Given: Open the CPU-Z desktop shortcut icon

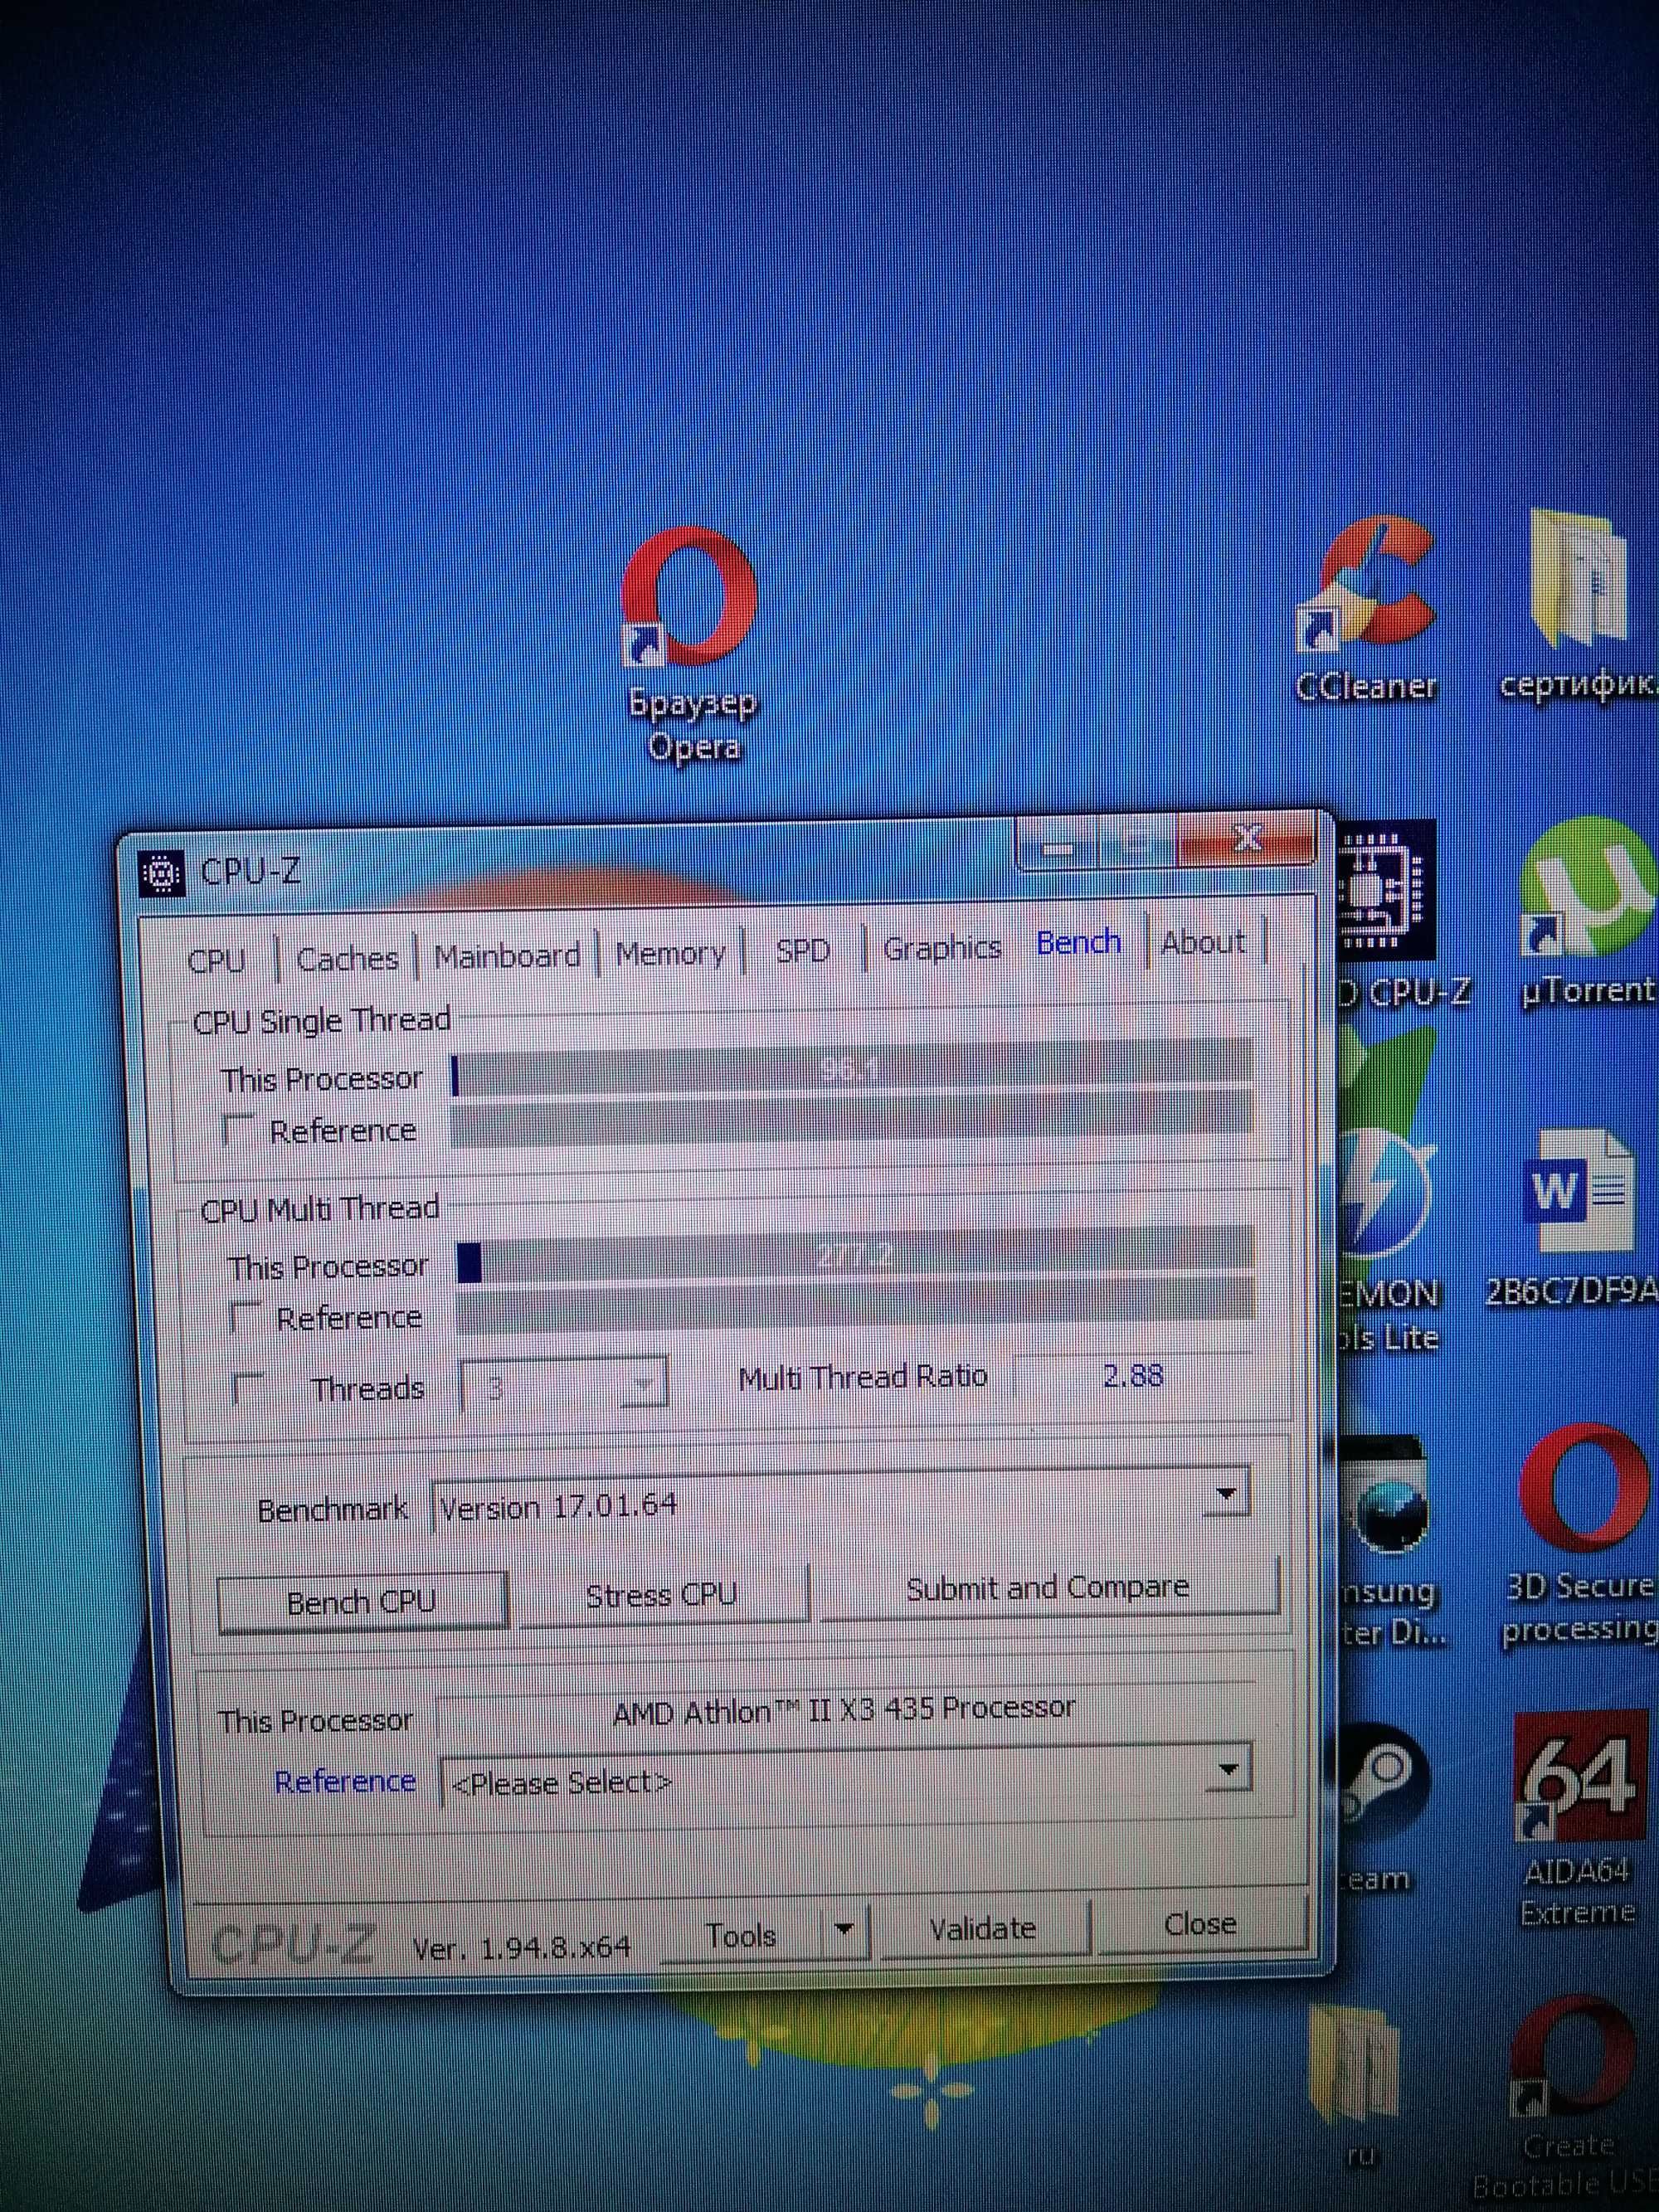Looking at the screenshot, I should (1385, 892).
